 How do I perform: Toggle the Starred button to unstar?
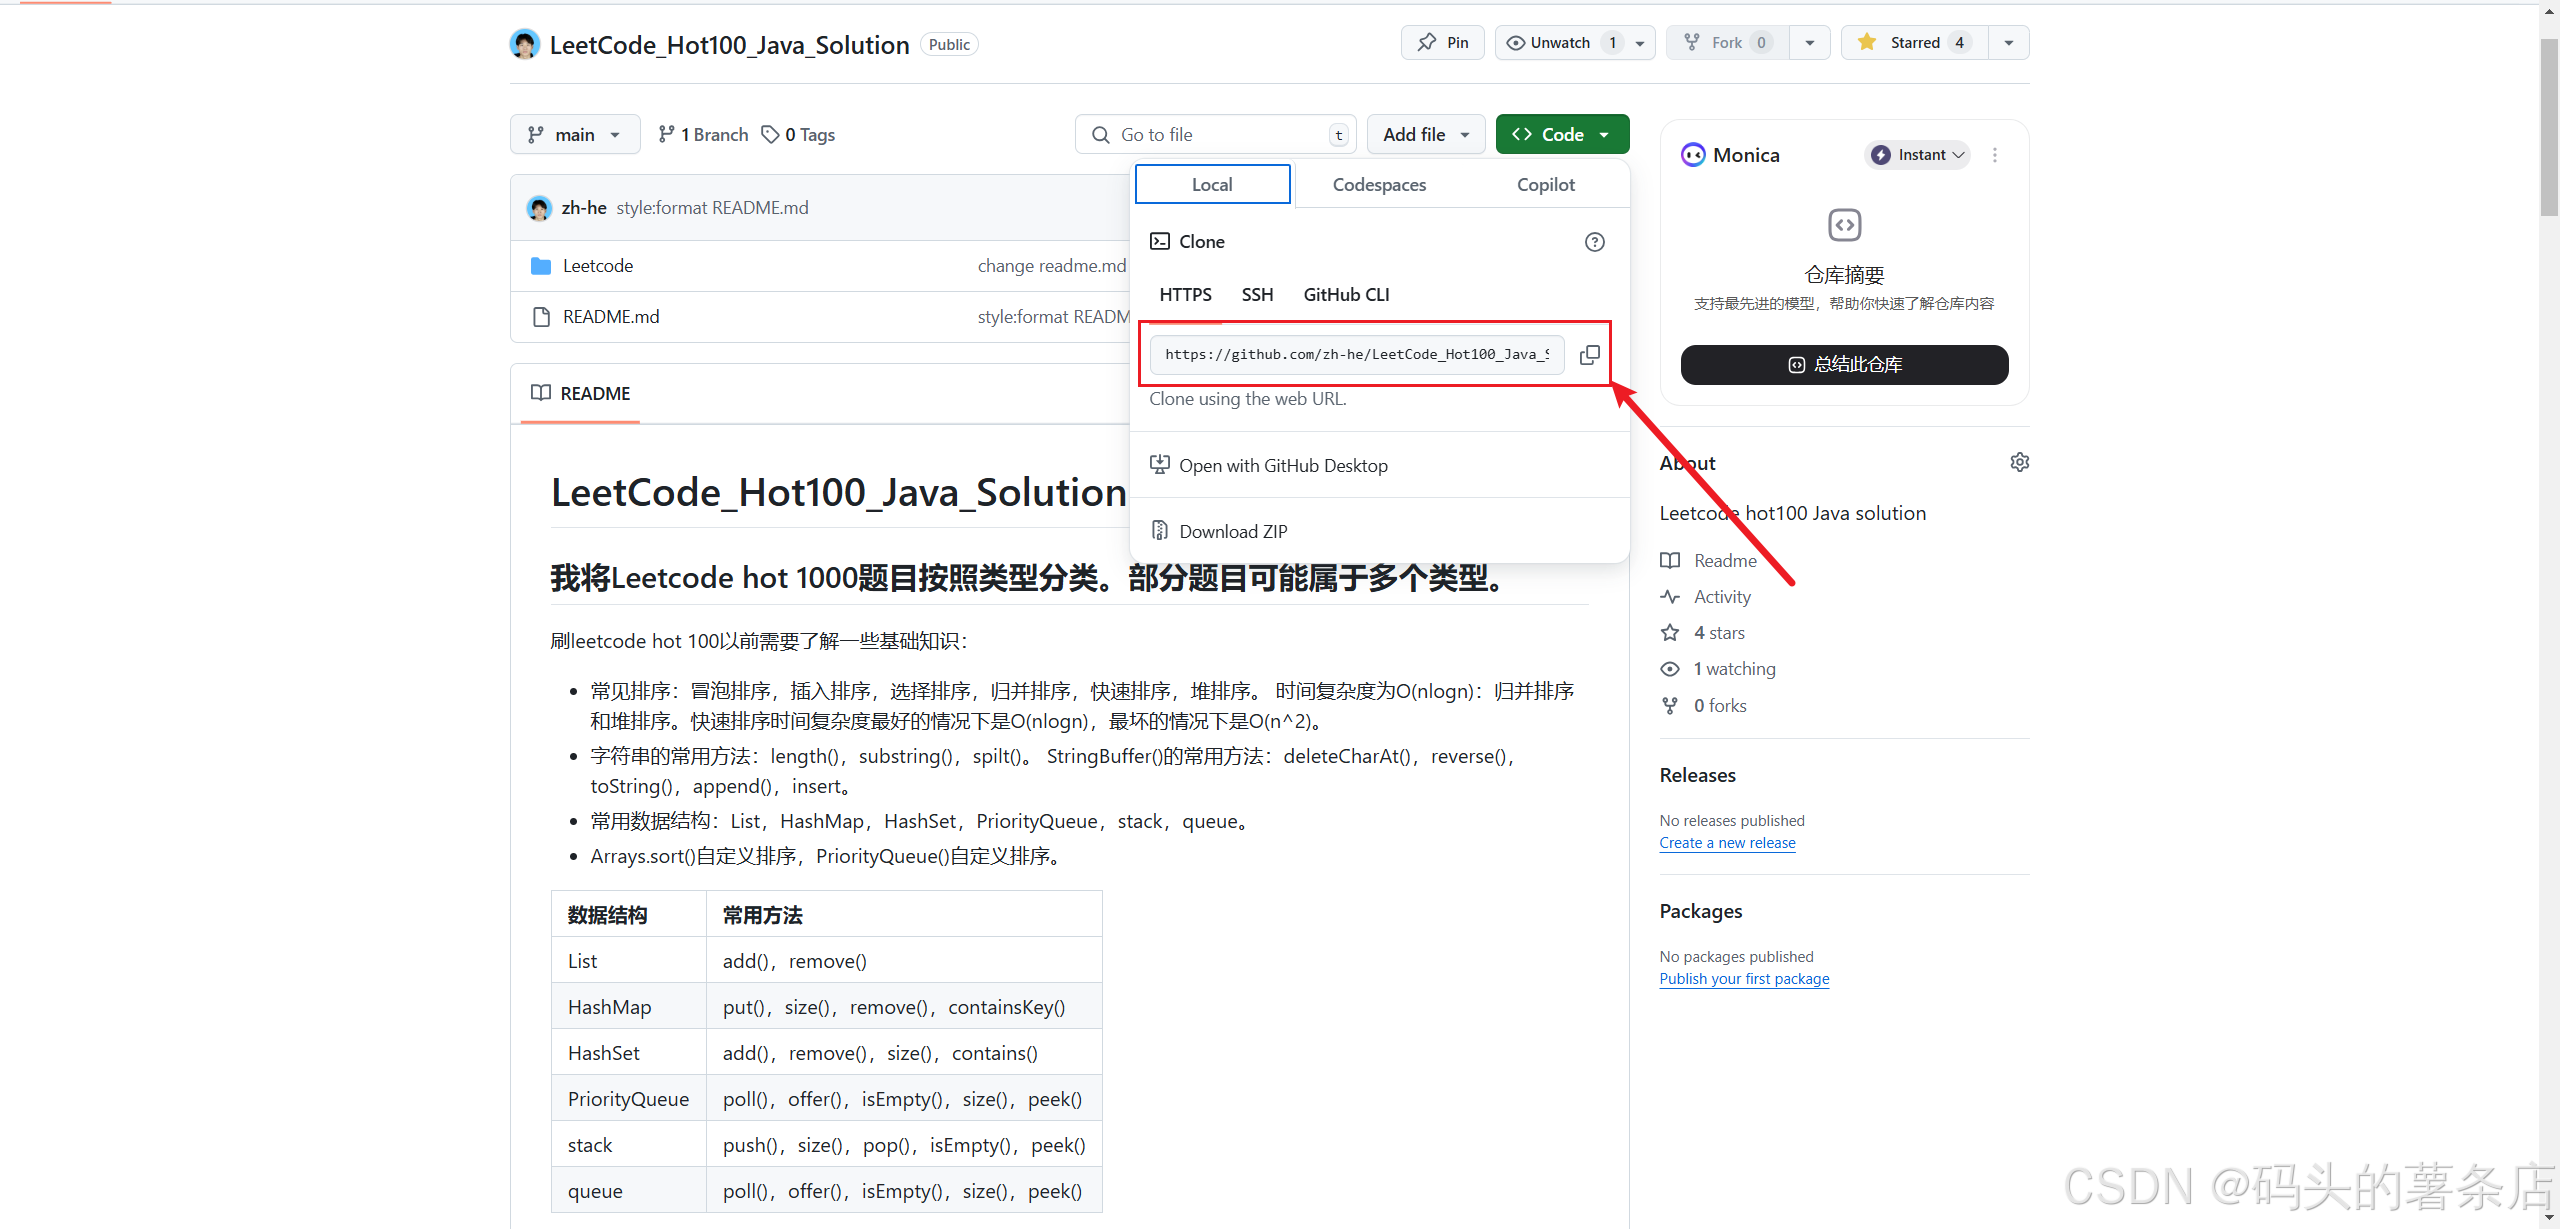pyautogui.click(x=1913, y=43)
